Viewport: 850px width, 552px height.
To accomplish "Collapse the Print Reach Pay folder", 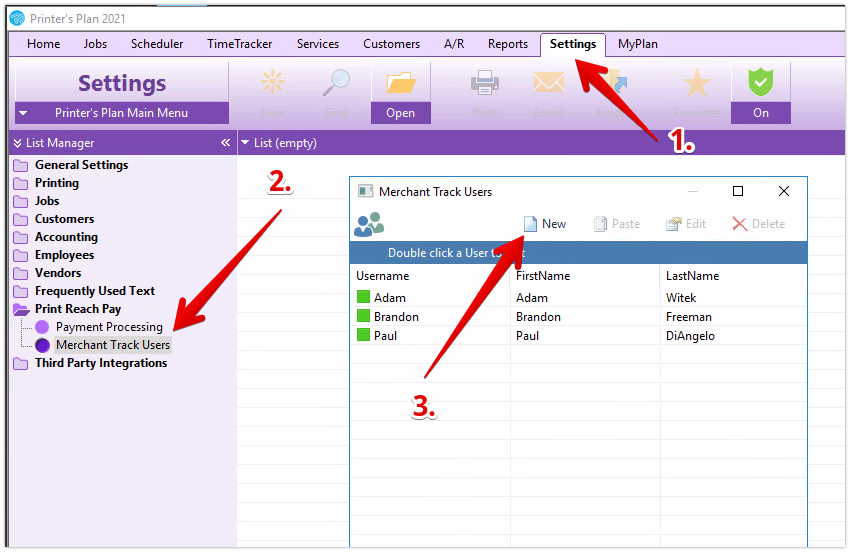I will click(x=78, y=309).
